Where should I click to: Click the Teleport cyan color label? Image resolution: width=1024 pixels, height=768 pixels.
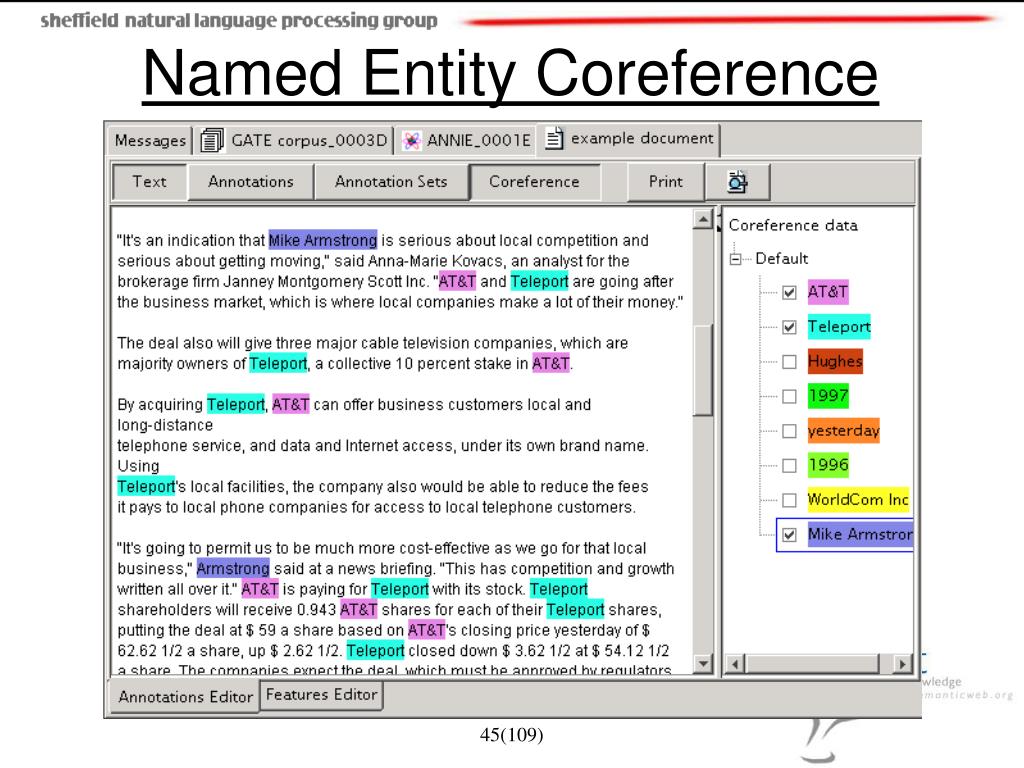click(839, 327)
